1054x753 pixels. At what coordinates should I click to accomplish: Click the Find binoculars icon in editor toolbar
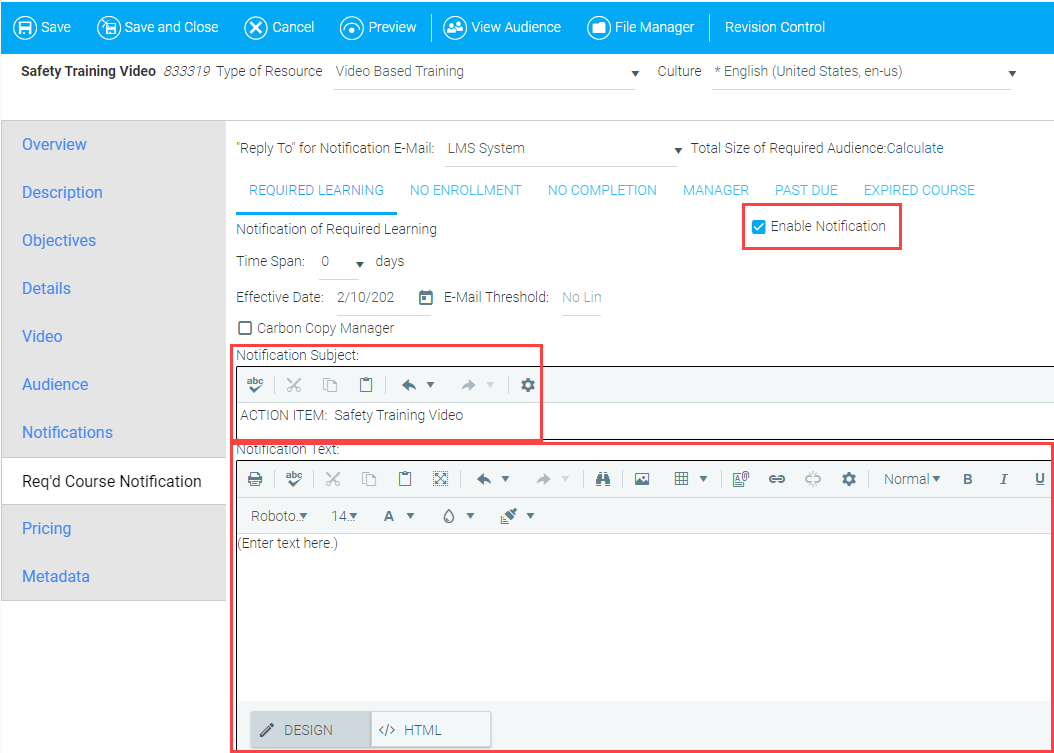tap(603, 479)
